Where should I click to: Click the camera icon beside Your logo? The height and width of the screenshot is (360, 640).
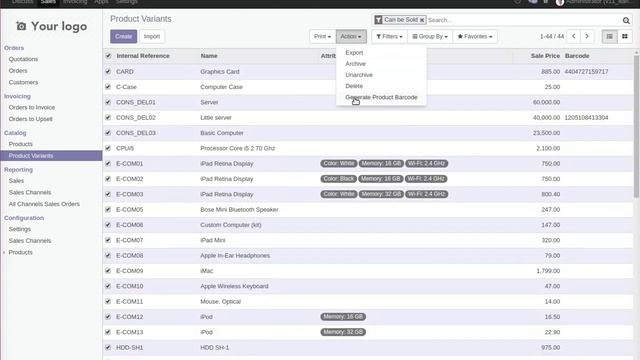pyautogui.click(x=21, y=27)
